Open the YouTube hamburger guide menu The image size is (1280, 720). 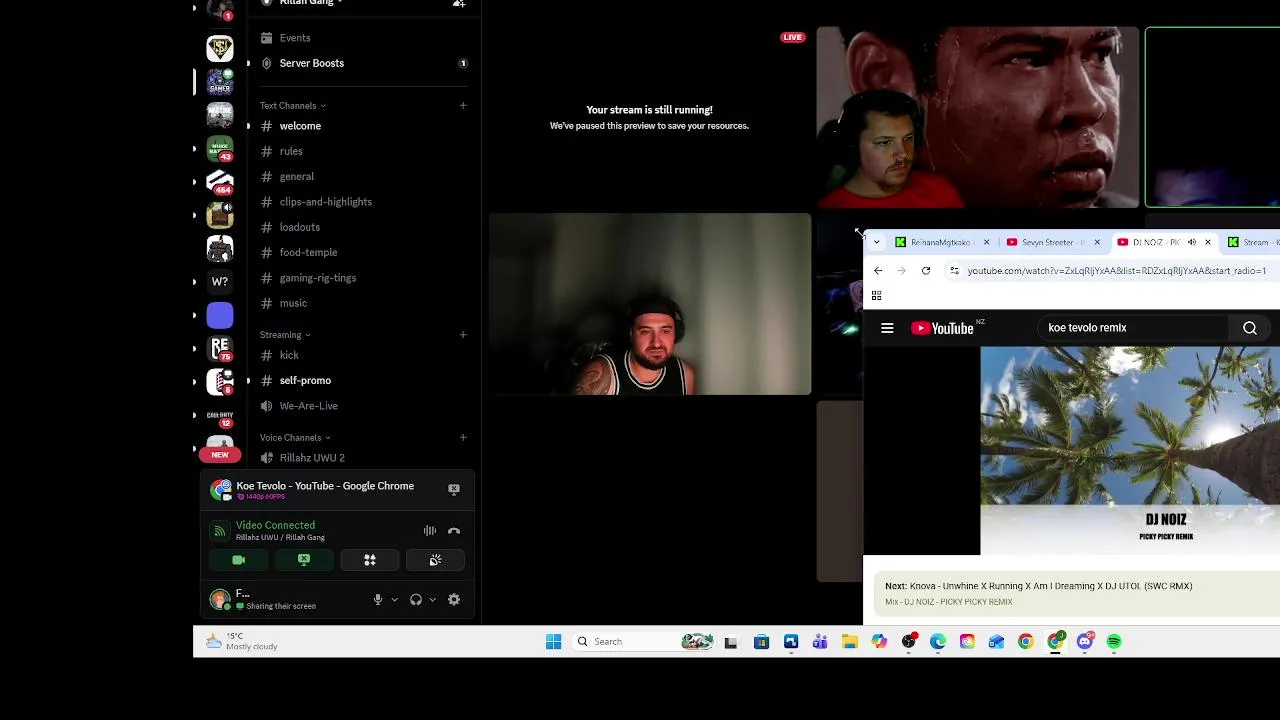tap(887, 328)
